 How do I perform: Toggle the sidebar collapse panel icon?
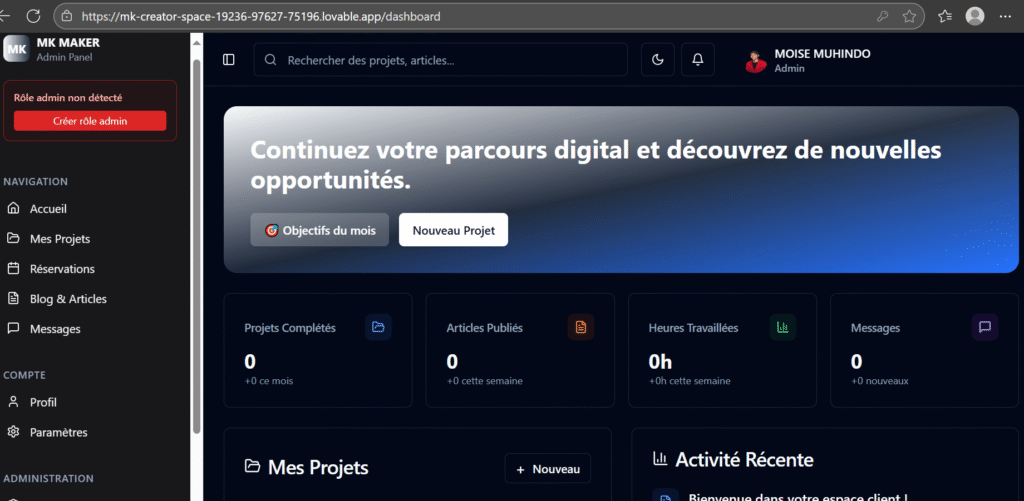[229, 60]
